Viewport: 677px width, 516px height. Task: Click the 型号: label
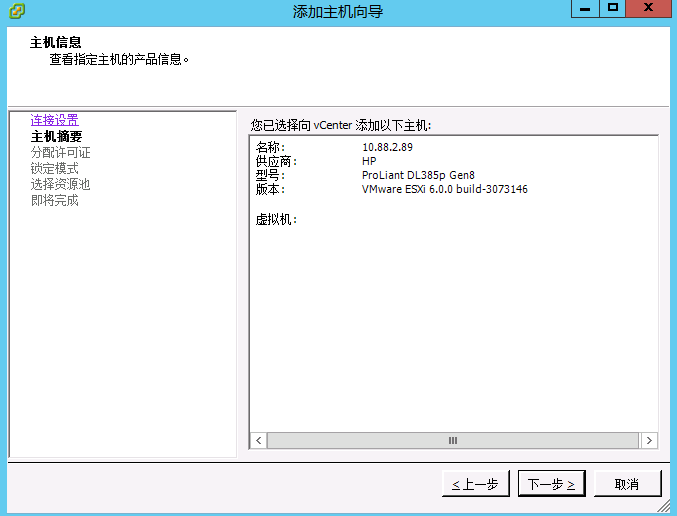point(270,175)
